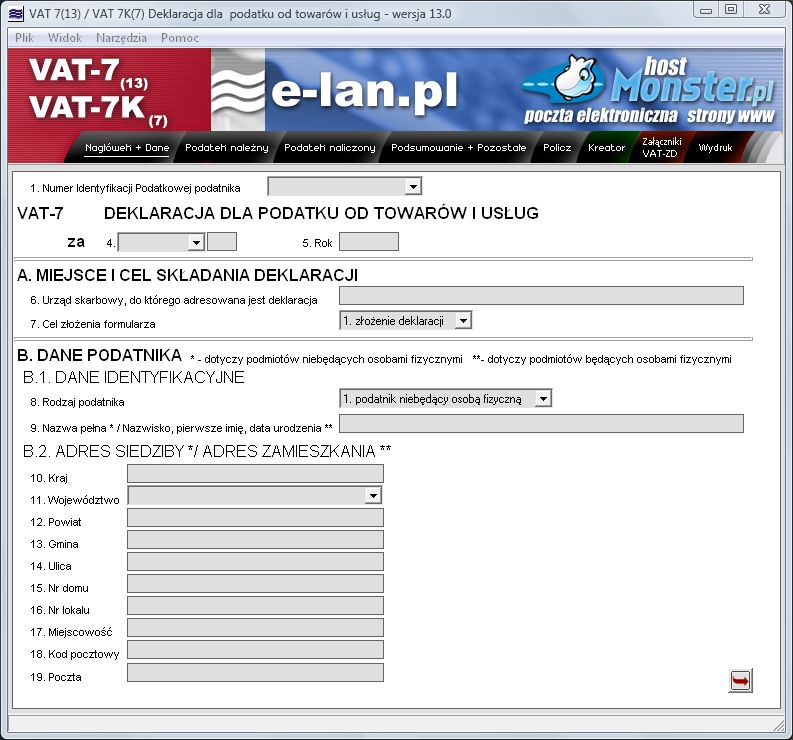The width and height of the screenshot is (793, 740).
Task: Click the hostMonster.pl banner logo
Action: pos(650,90)
